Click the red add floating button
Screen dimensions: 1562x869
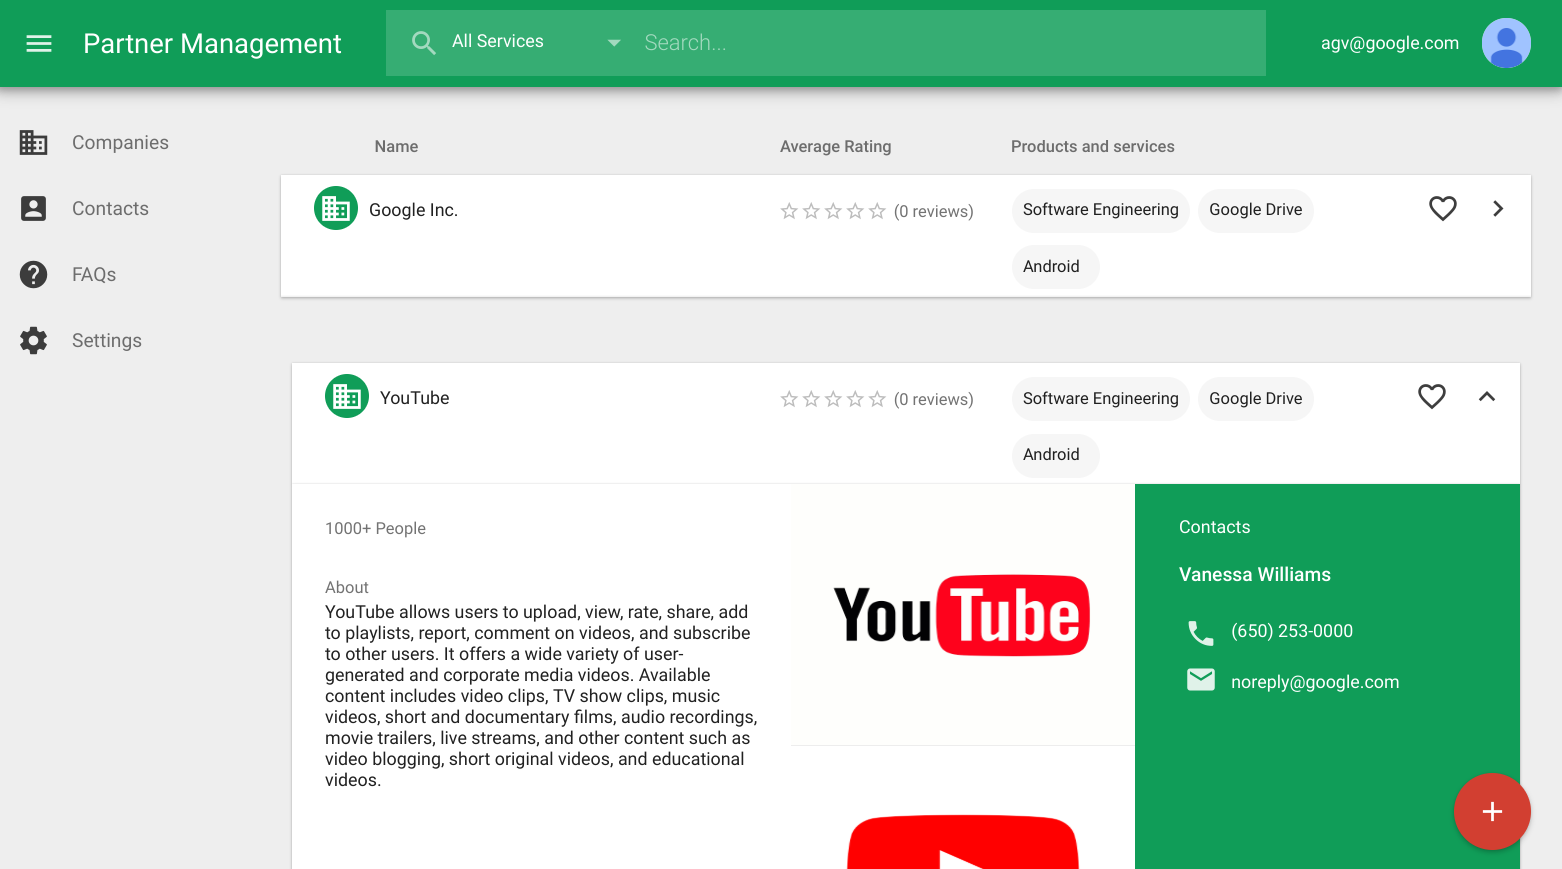coord(1492,811)
